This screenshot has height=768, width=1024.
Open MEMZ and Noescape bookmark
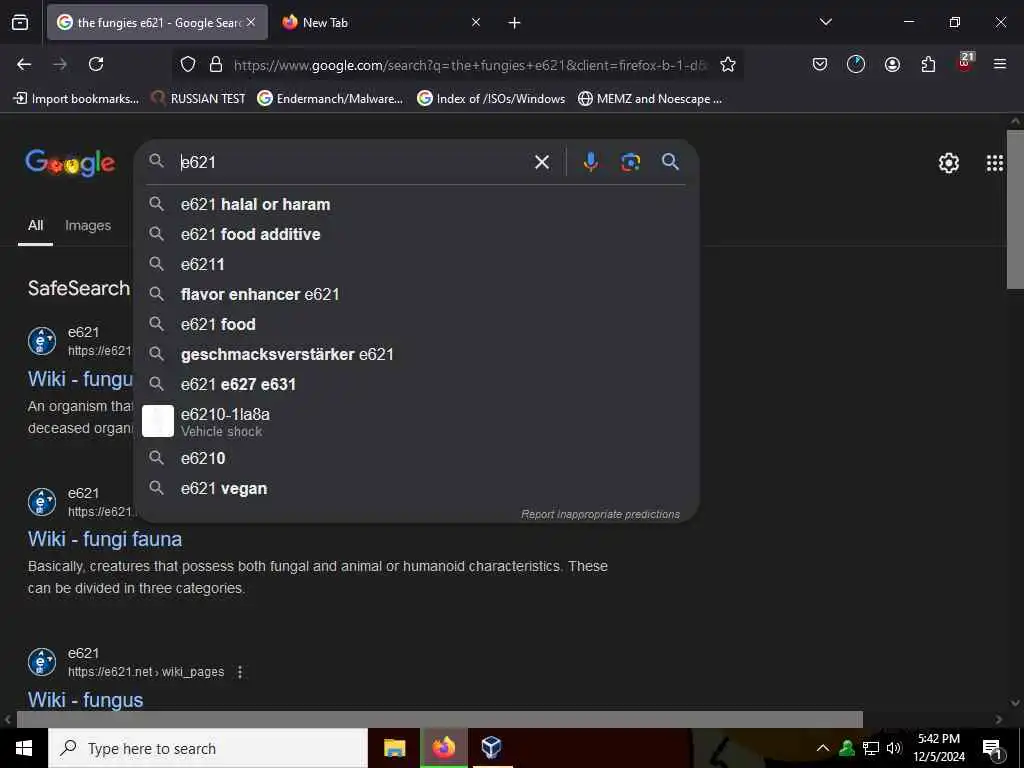click(650, 99)
